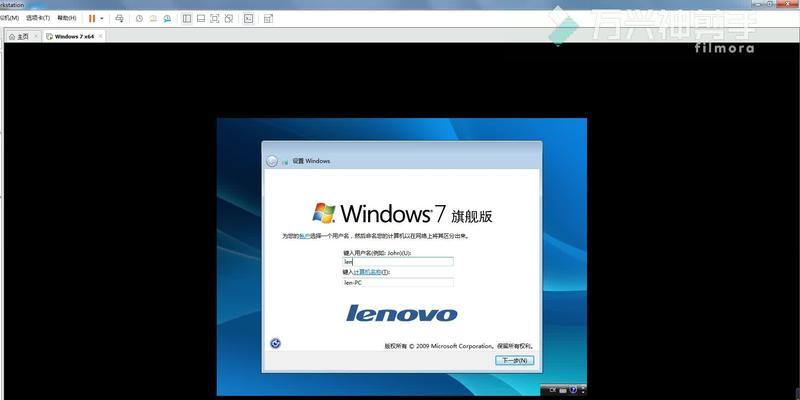Close the 主页 tab
The width and height of the screenshot is (800, 400).
[x=36, y=36]
